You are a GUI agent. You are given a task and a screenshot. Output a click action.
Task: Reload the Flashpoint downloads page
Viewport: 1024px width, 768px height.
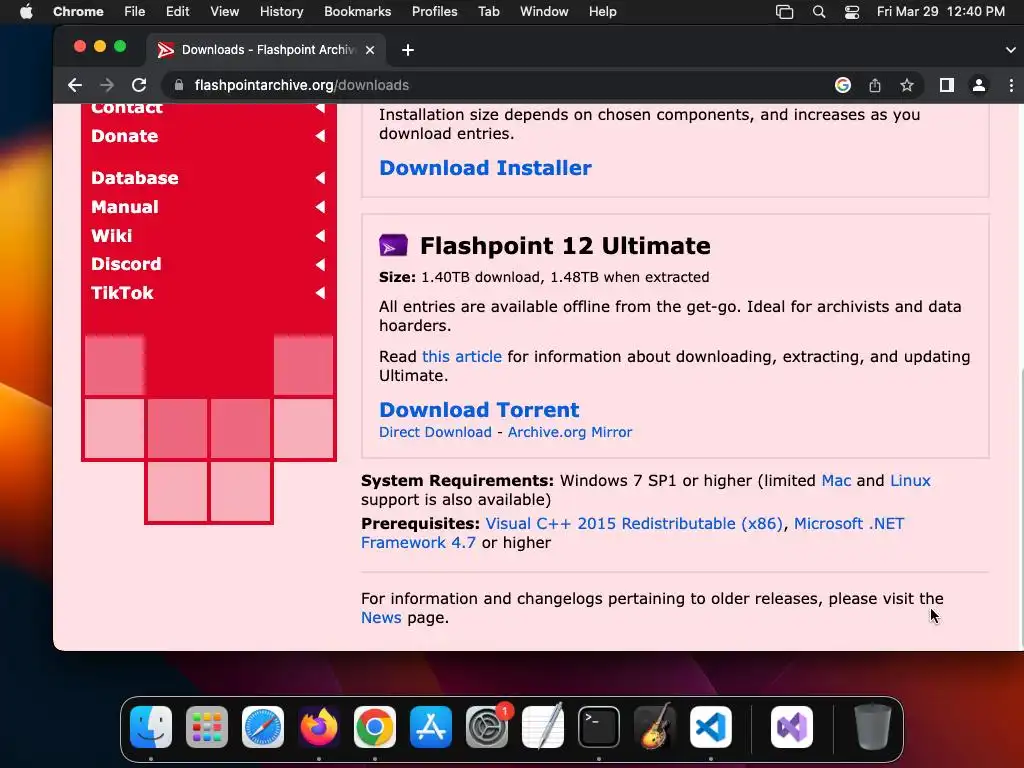coord(139,85)
